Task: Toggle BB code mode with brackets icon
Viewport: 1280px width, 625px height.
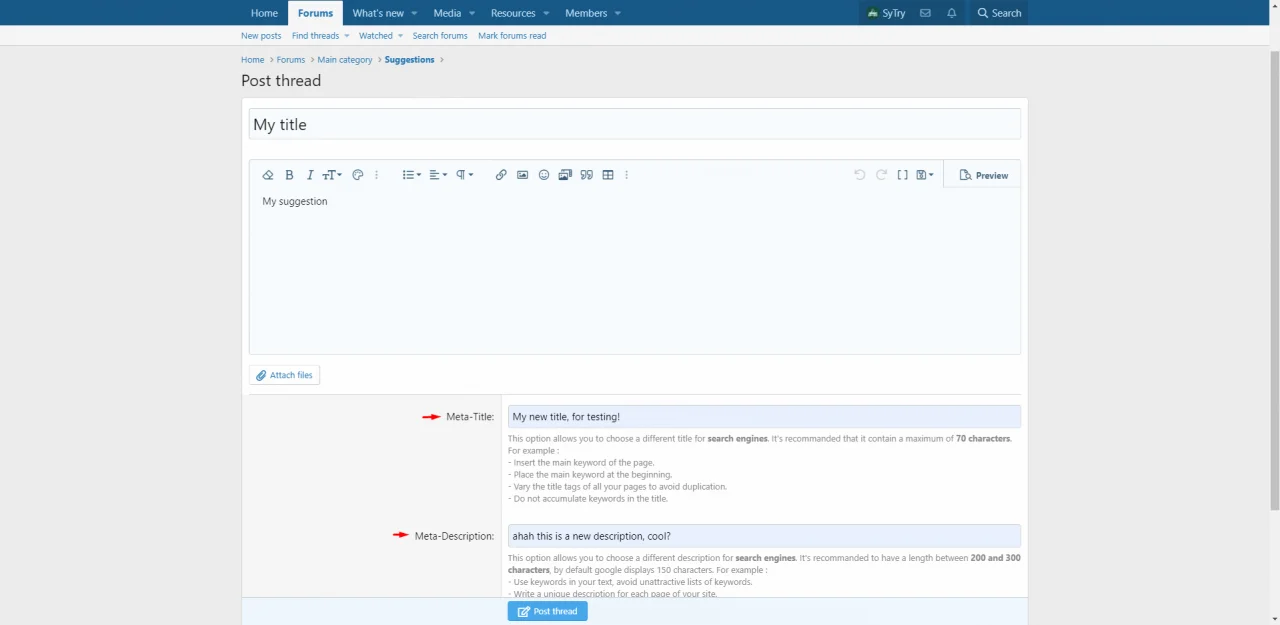Action: pos(902,175)
